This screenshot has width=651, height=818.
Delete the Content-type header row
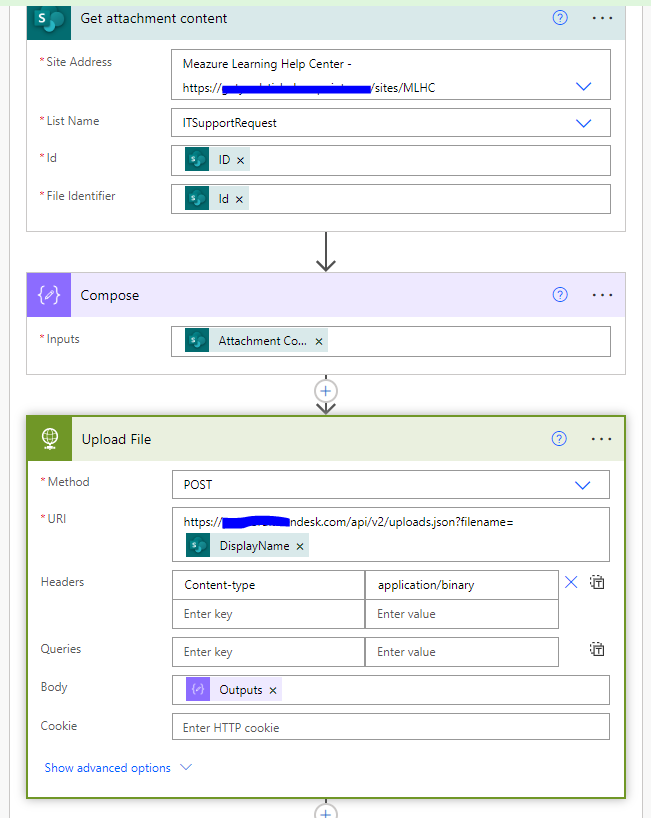(571, 583)
